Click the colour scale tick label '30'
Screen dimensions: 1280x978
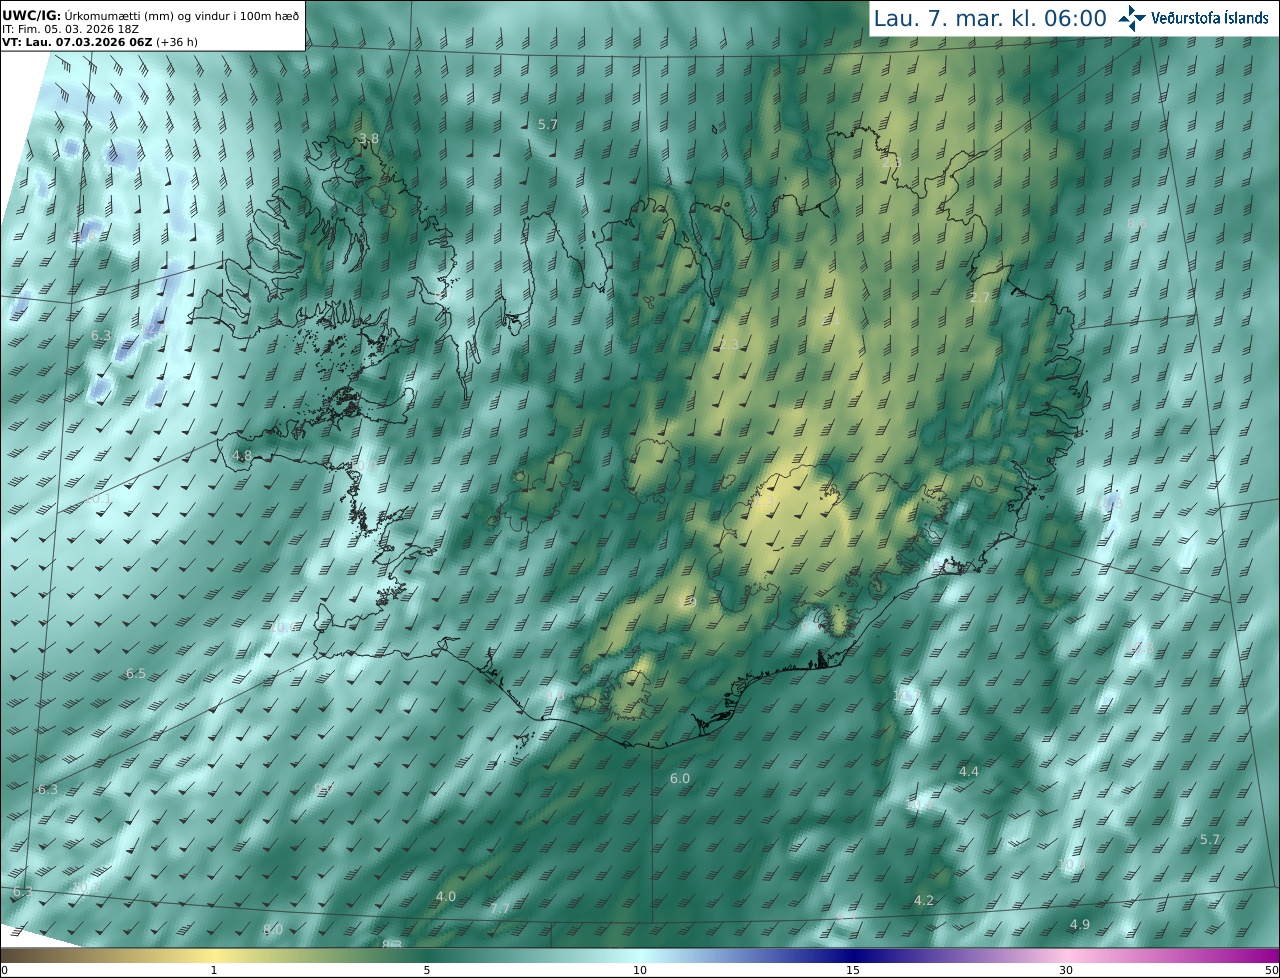click(1066, 970)
